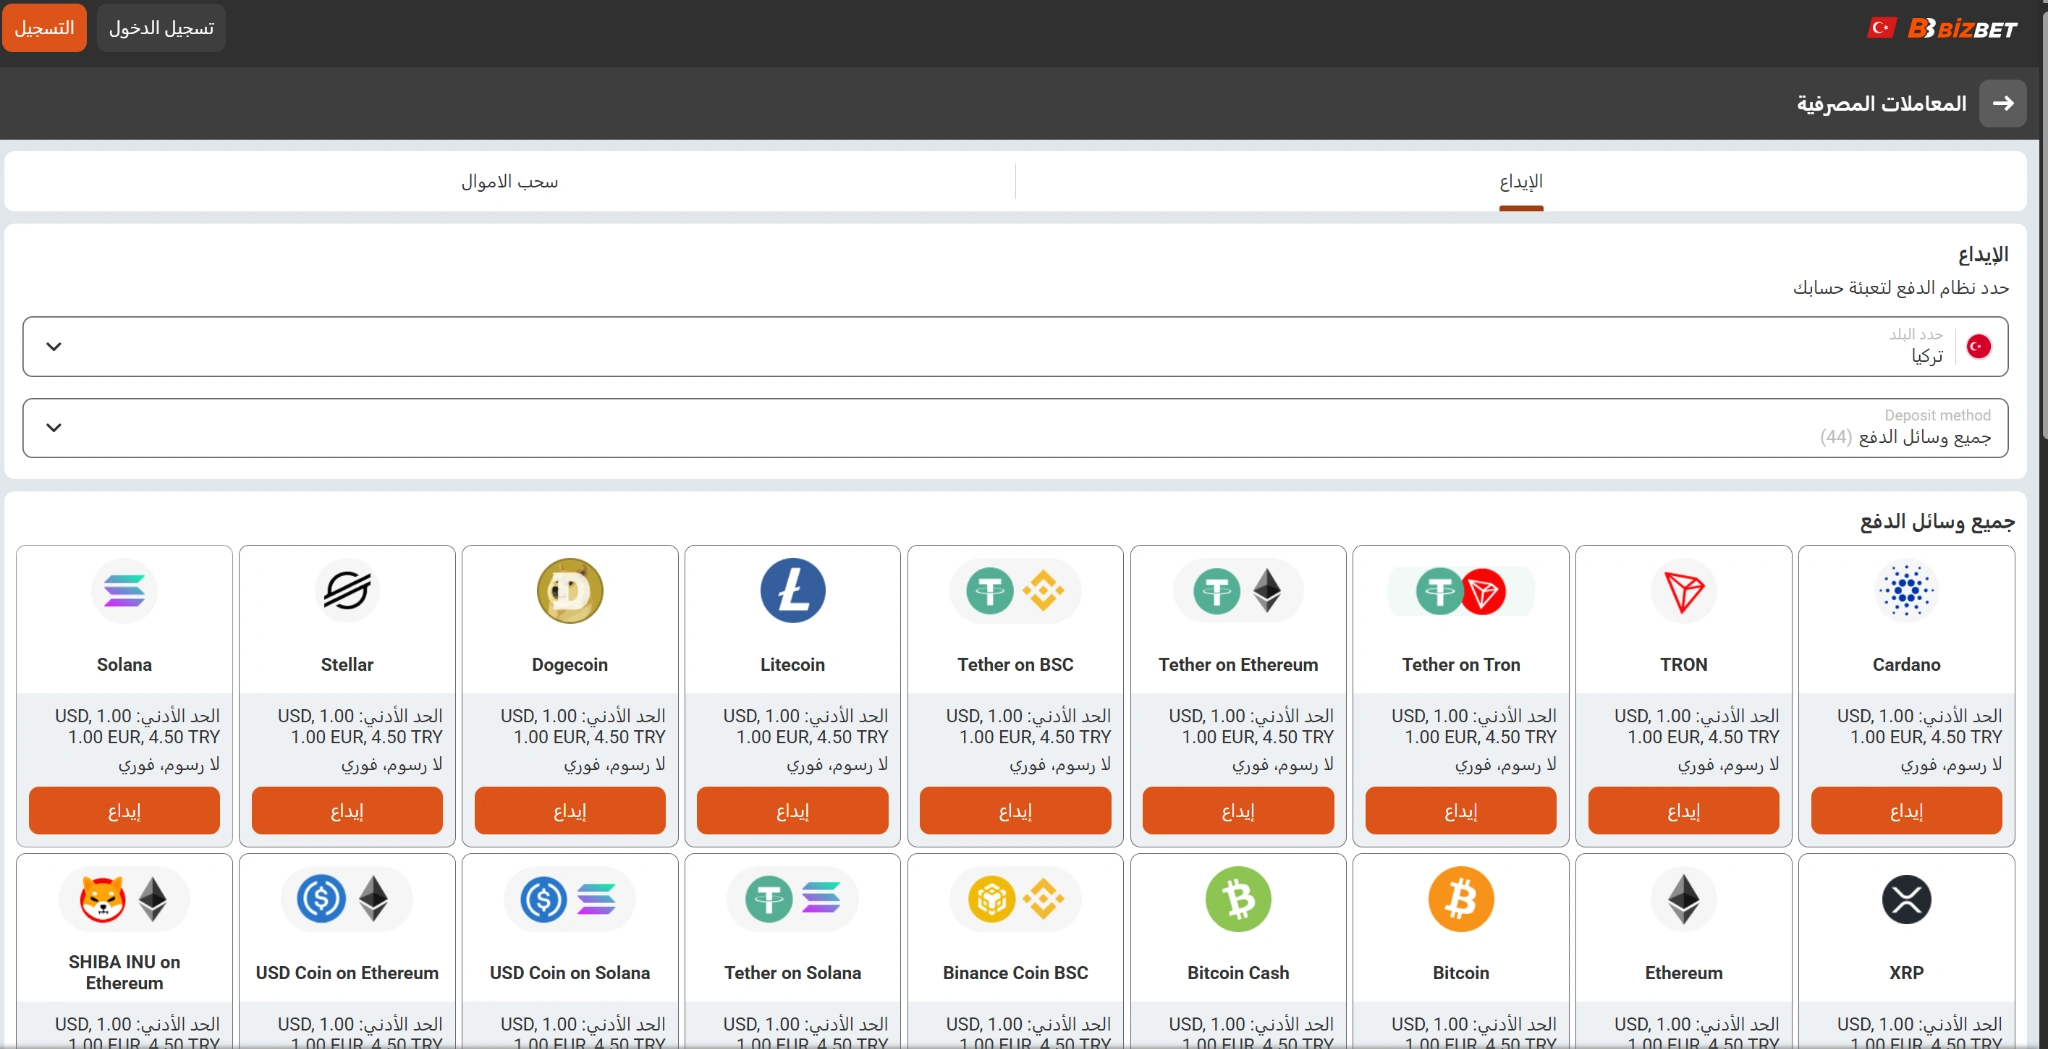Click the Dogecoin coin icon

click(x=570, y=591)
